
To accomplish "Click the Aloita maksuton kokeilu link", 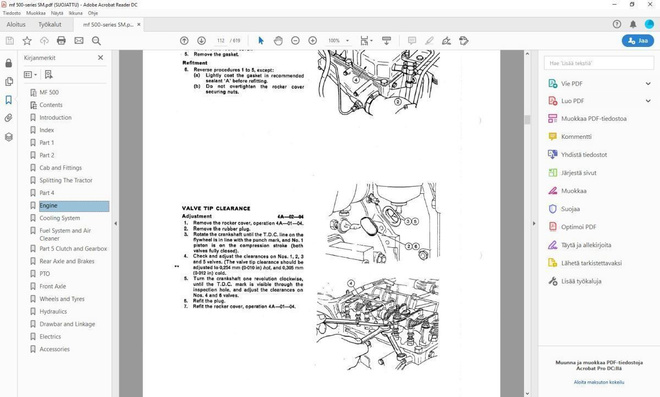I will click(x=599, y=382).
